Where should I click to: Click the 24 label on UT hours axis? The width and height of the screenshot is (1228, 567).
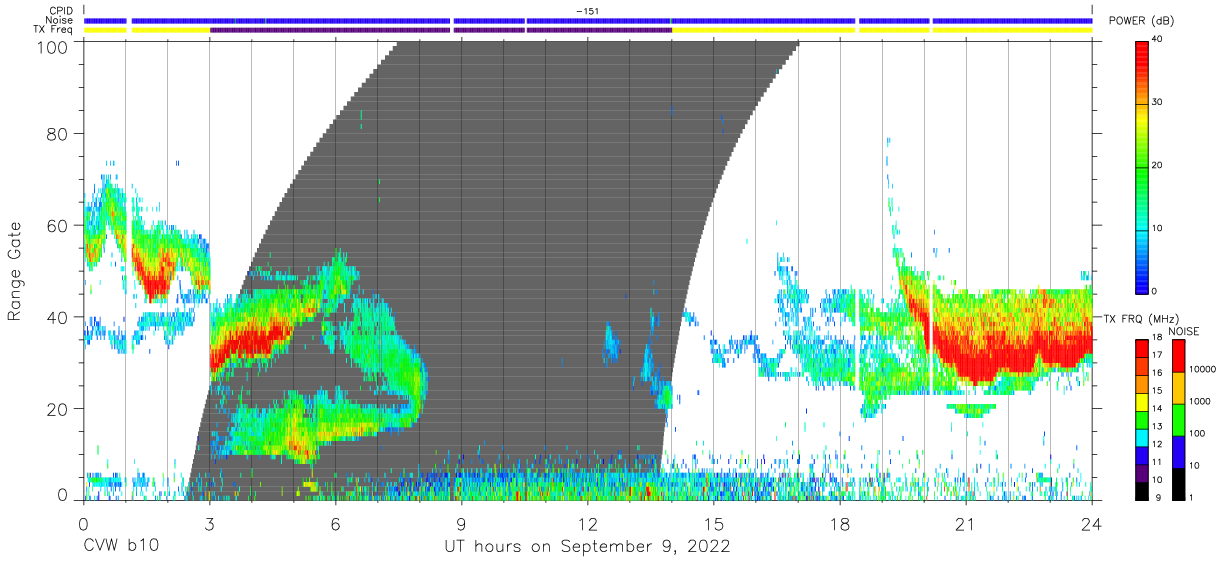[x=1092, y=524]
